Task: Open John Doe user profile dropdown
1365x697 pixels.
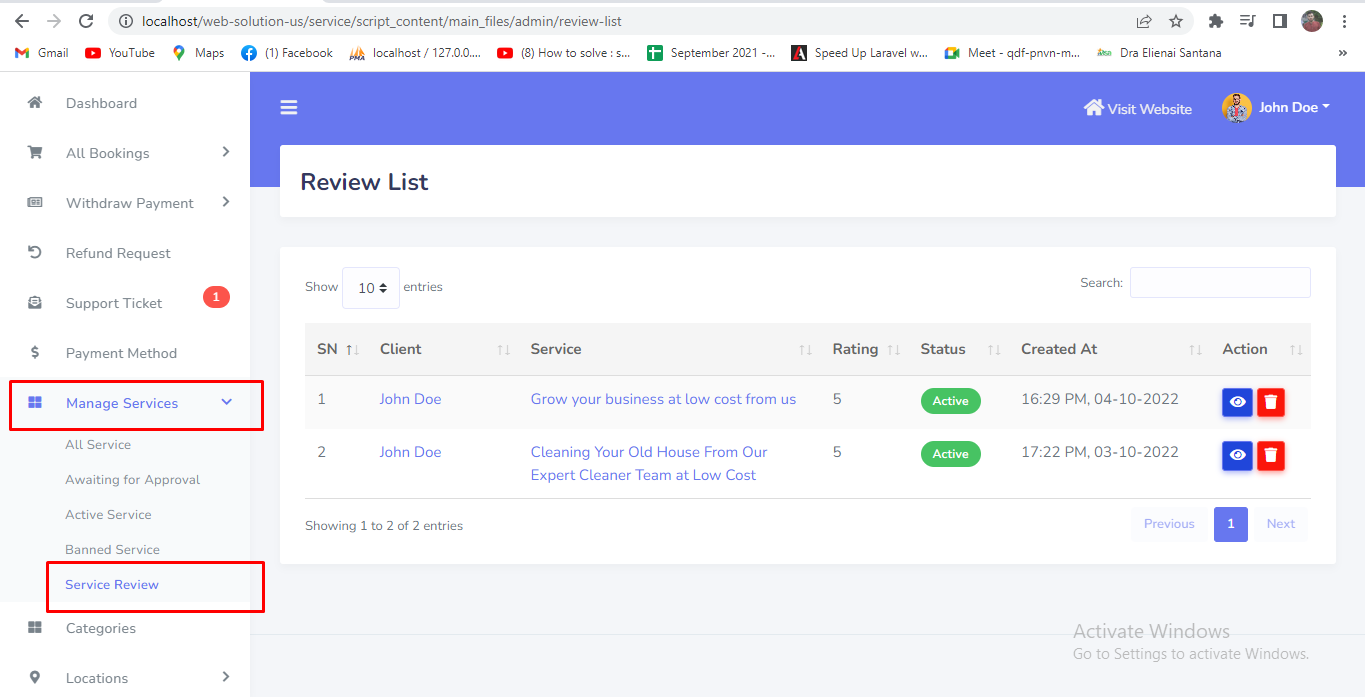Action: click(x=1277, y=108)
